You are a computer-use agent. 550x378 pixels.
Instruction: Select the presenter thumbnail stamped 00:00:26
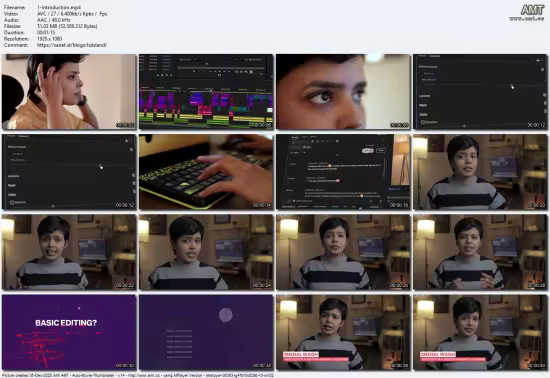343,252
